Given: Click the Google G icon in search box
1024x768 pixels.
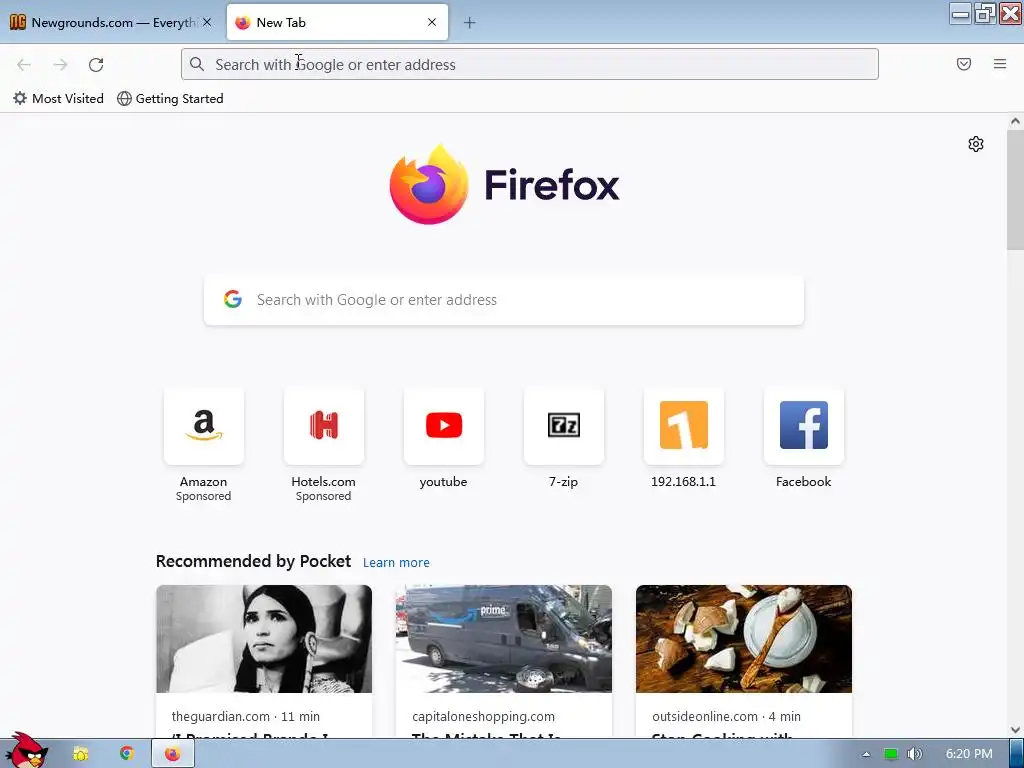Looking at the screenshot, I should pos(232,299).
